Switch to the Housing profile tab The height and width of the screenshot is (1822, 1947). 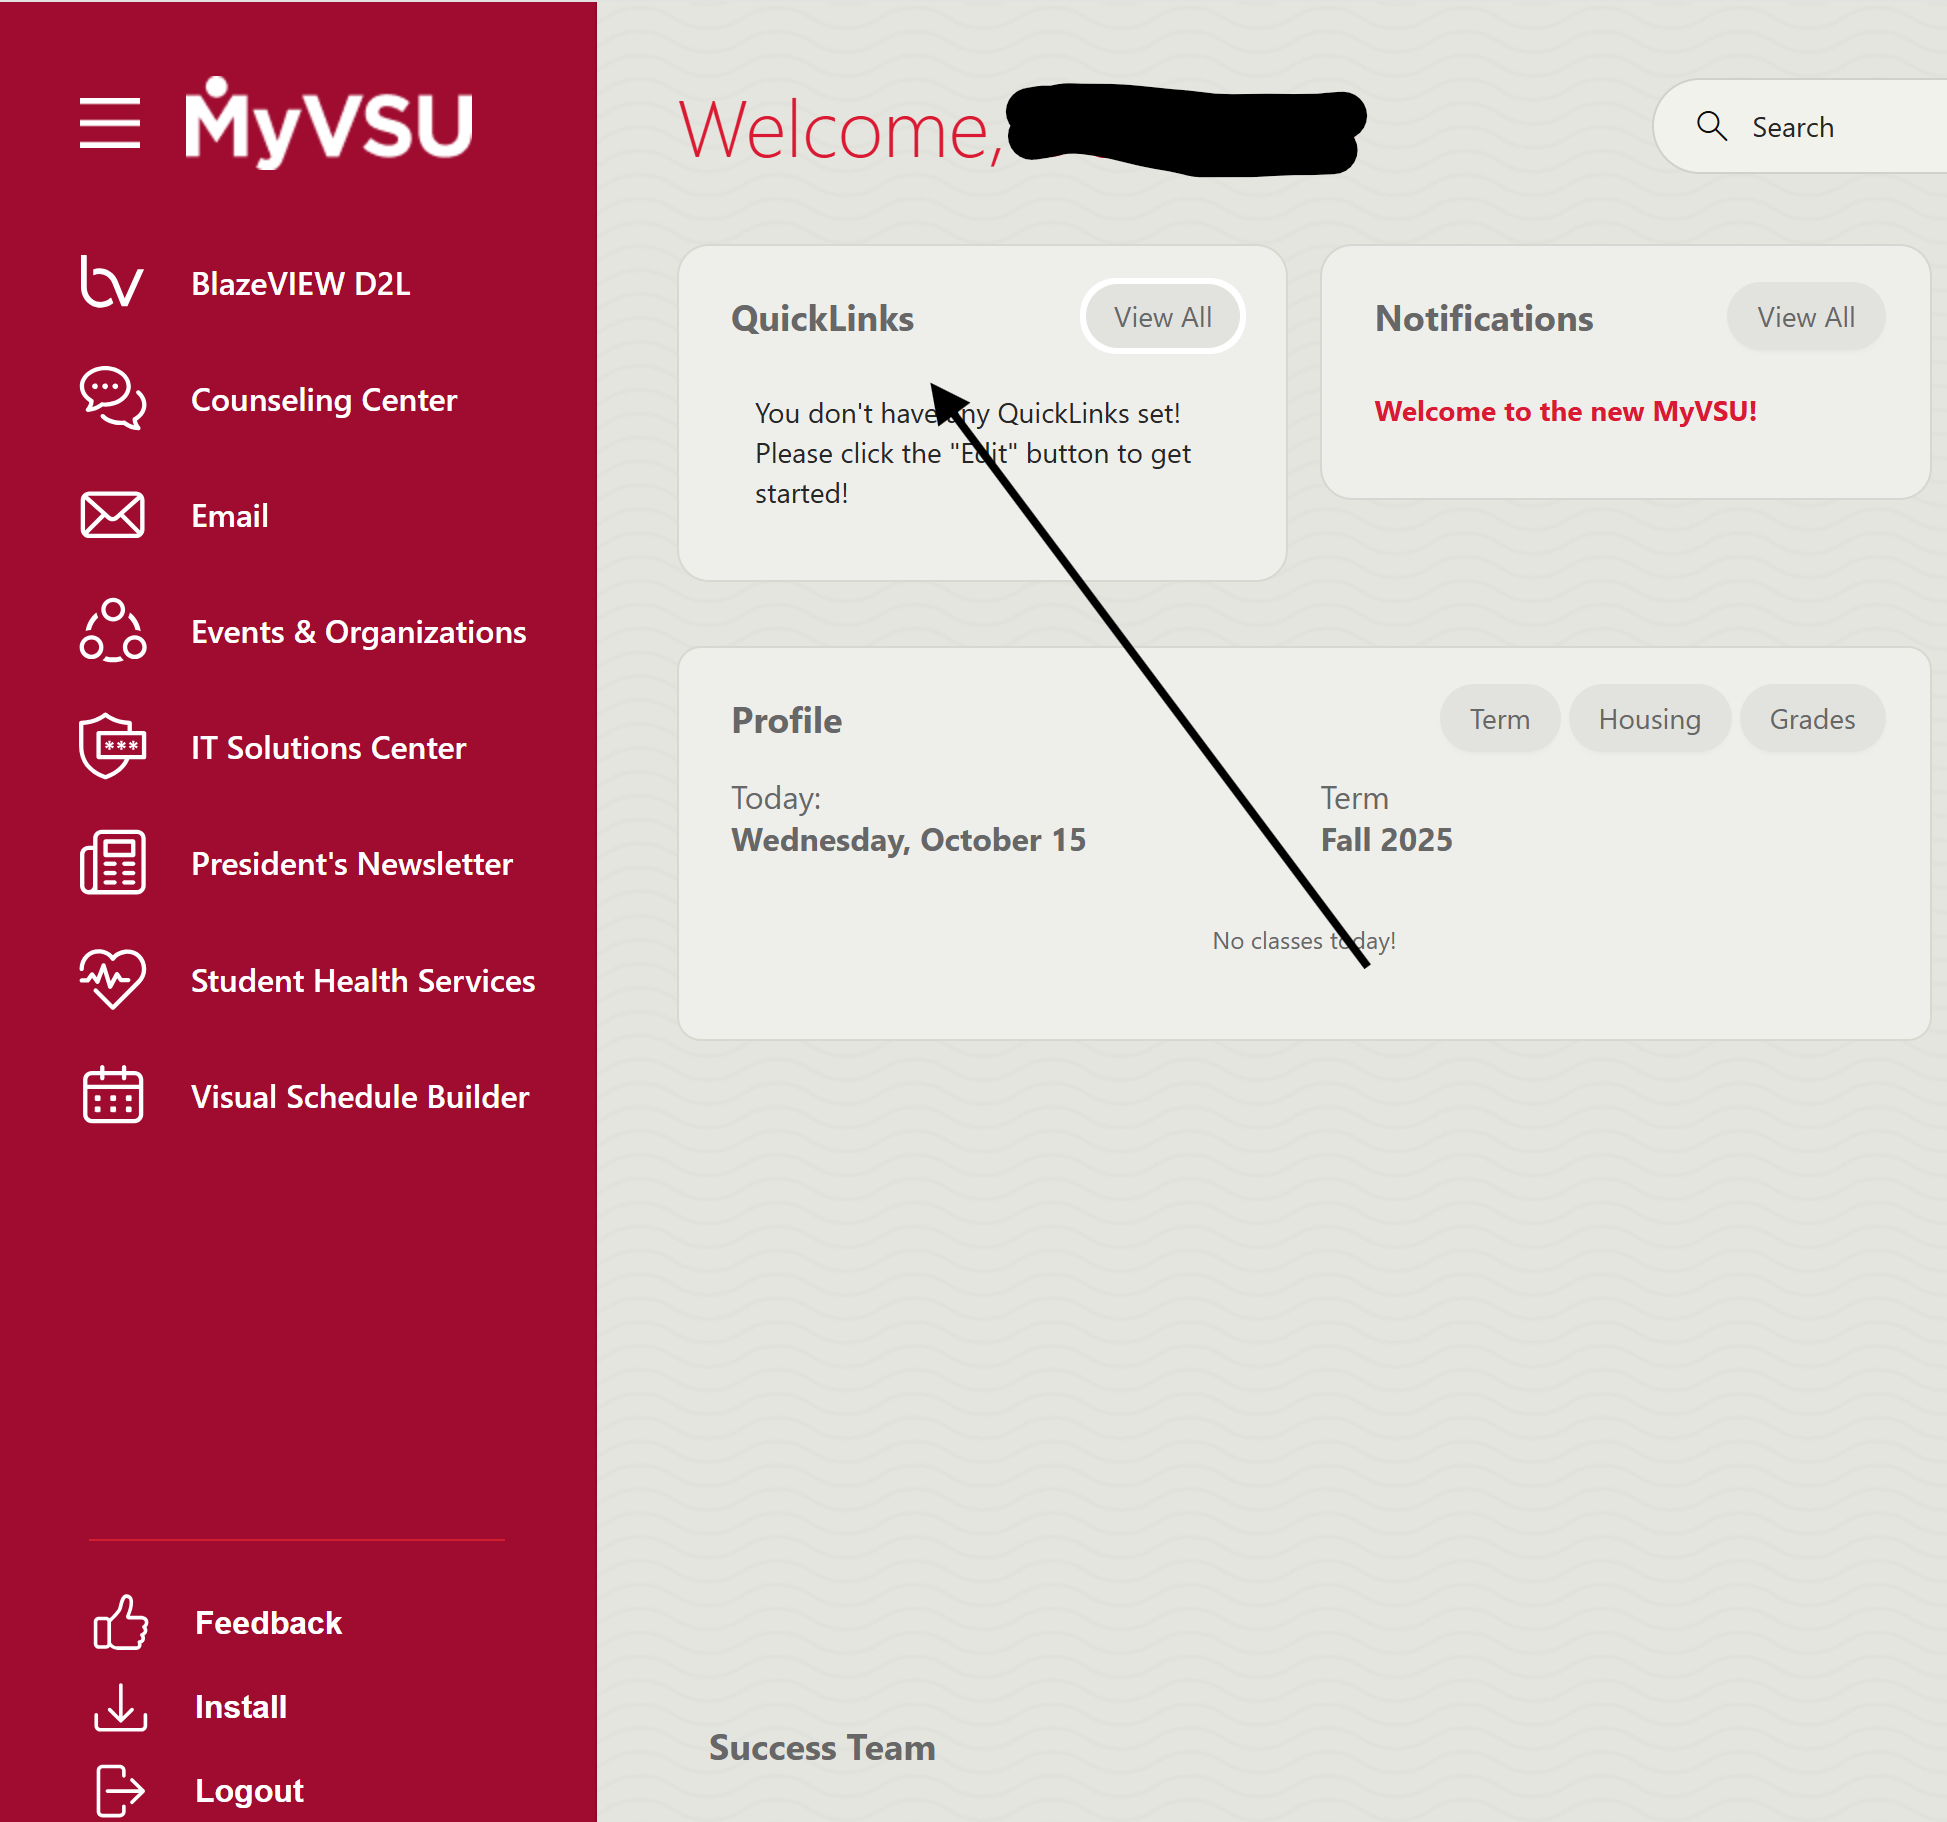(x=1649, y=719)
